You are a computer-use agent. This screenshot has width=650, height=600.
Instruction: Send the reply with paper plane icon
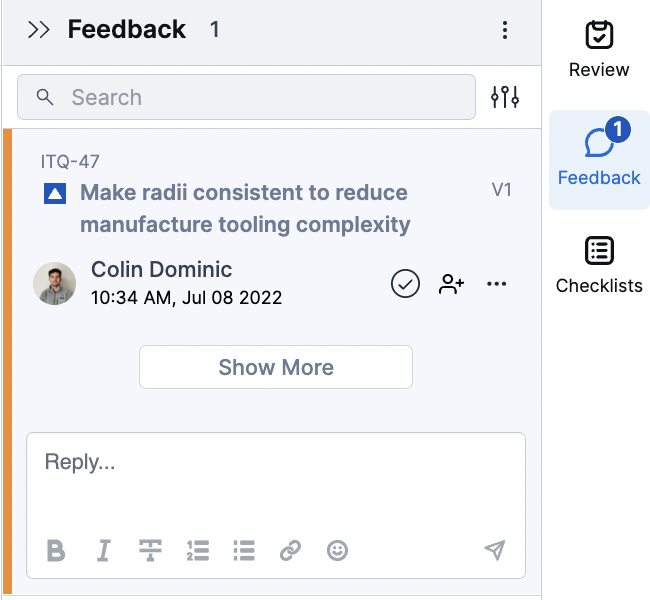495,550
